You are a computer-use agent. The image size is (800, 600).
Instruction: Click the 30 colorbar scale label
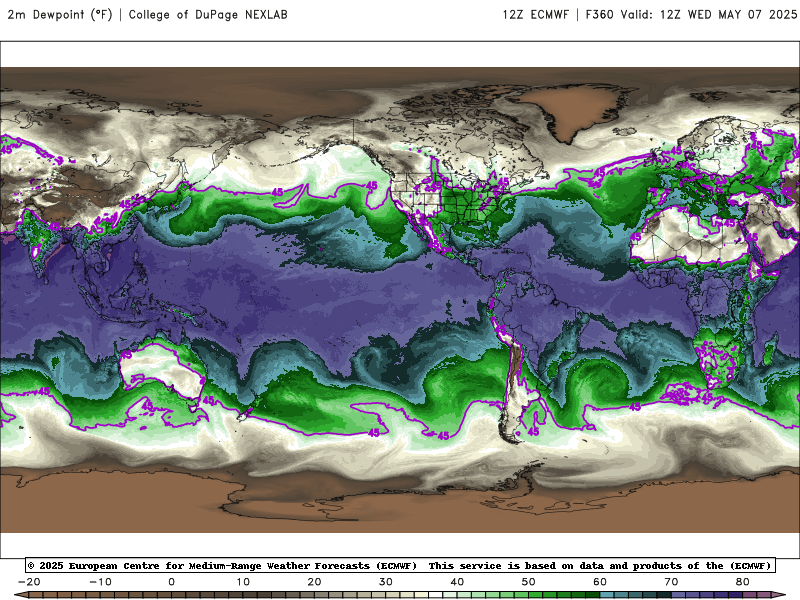(x=386, y=582)
